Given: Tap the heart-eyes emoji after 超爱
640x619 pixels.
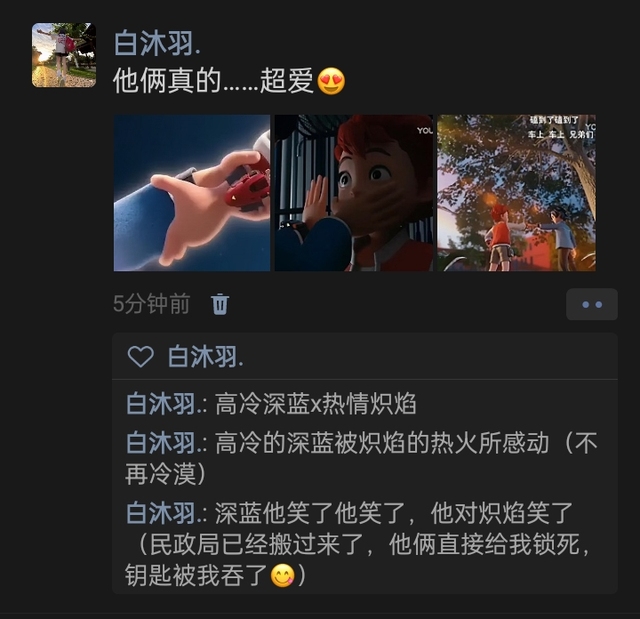Looking at the screenshot, I should point(331,81).
